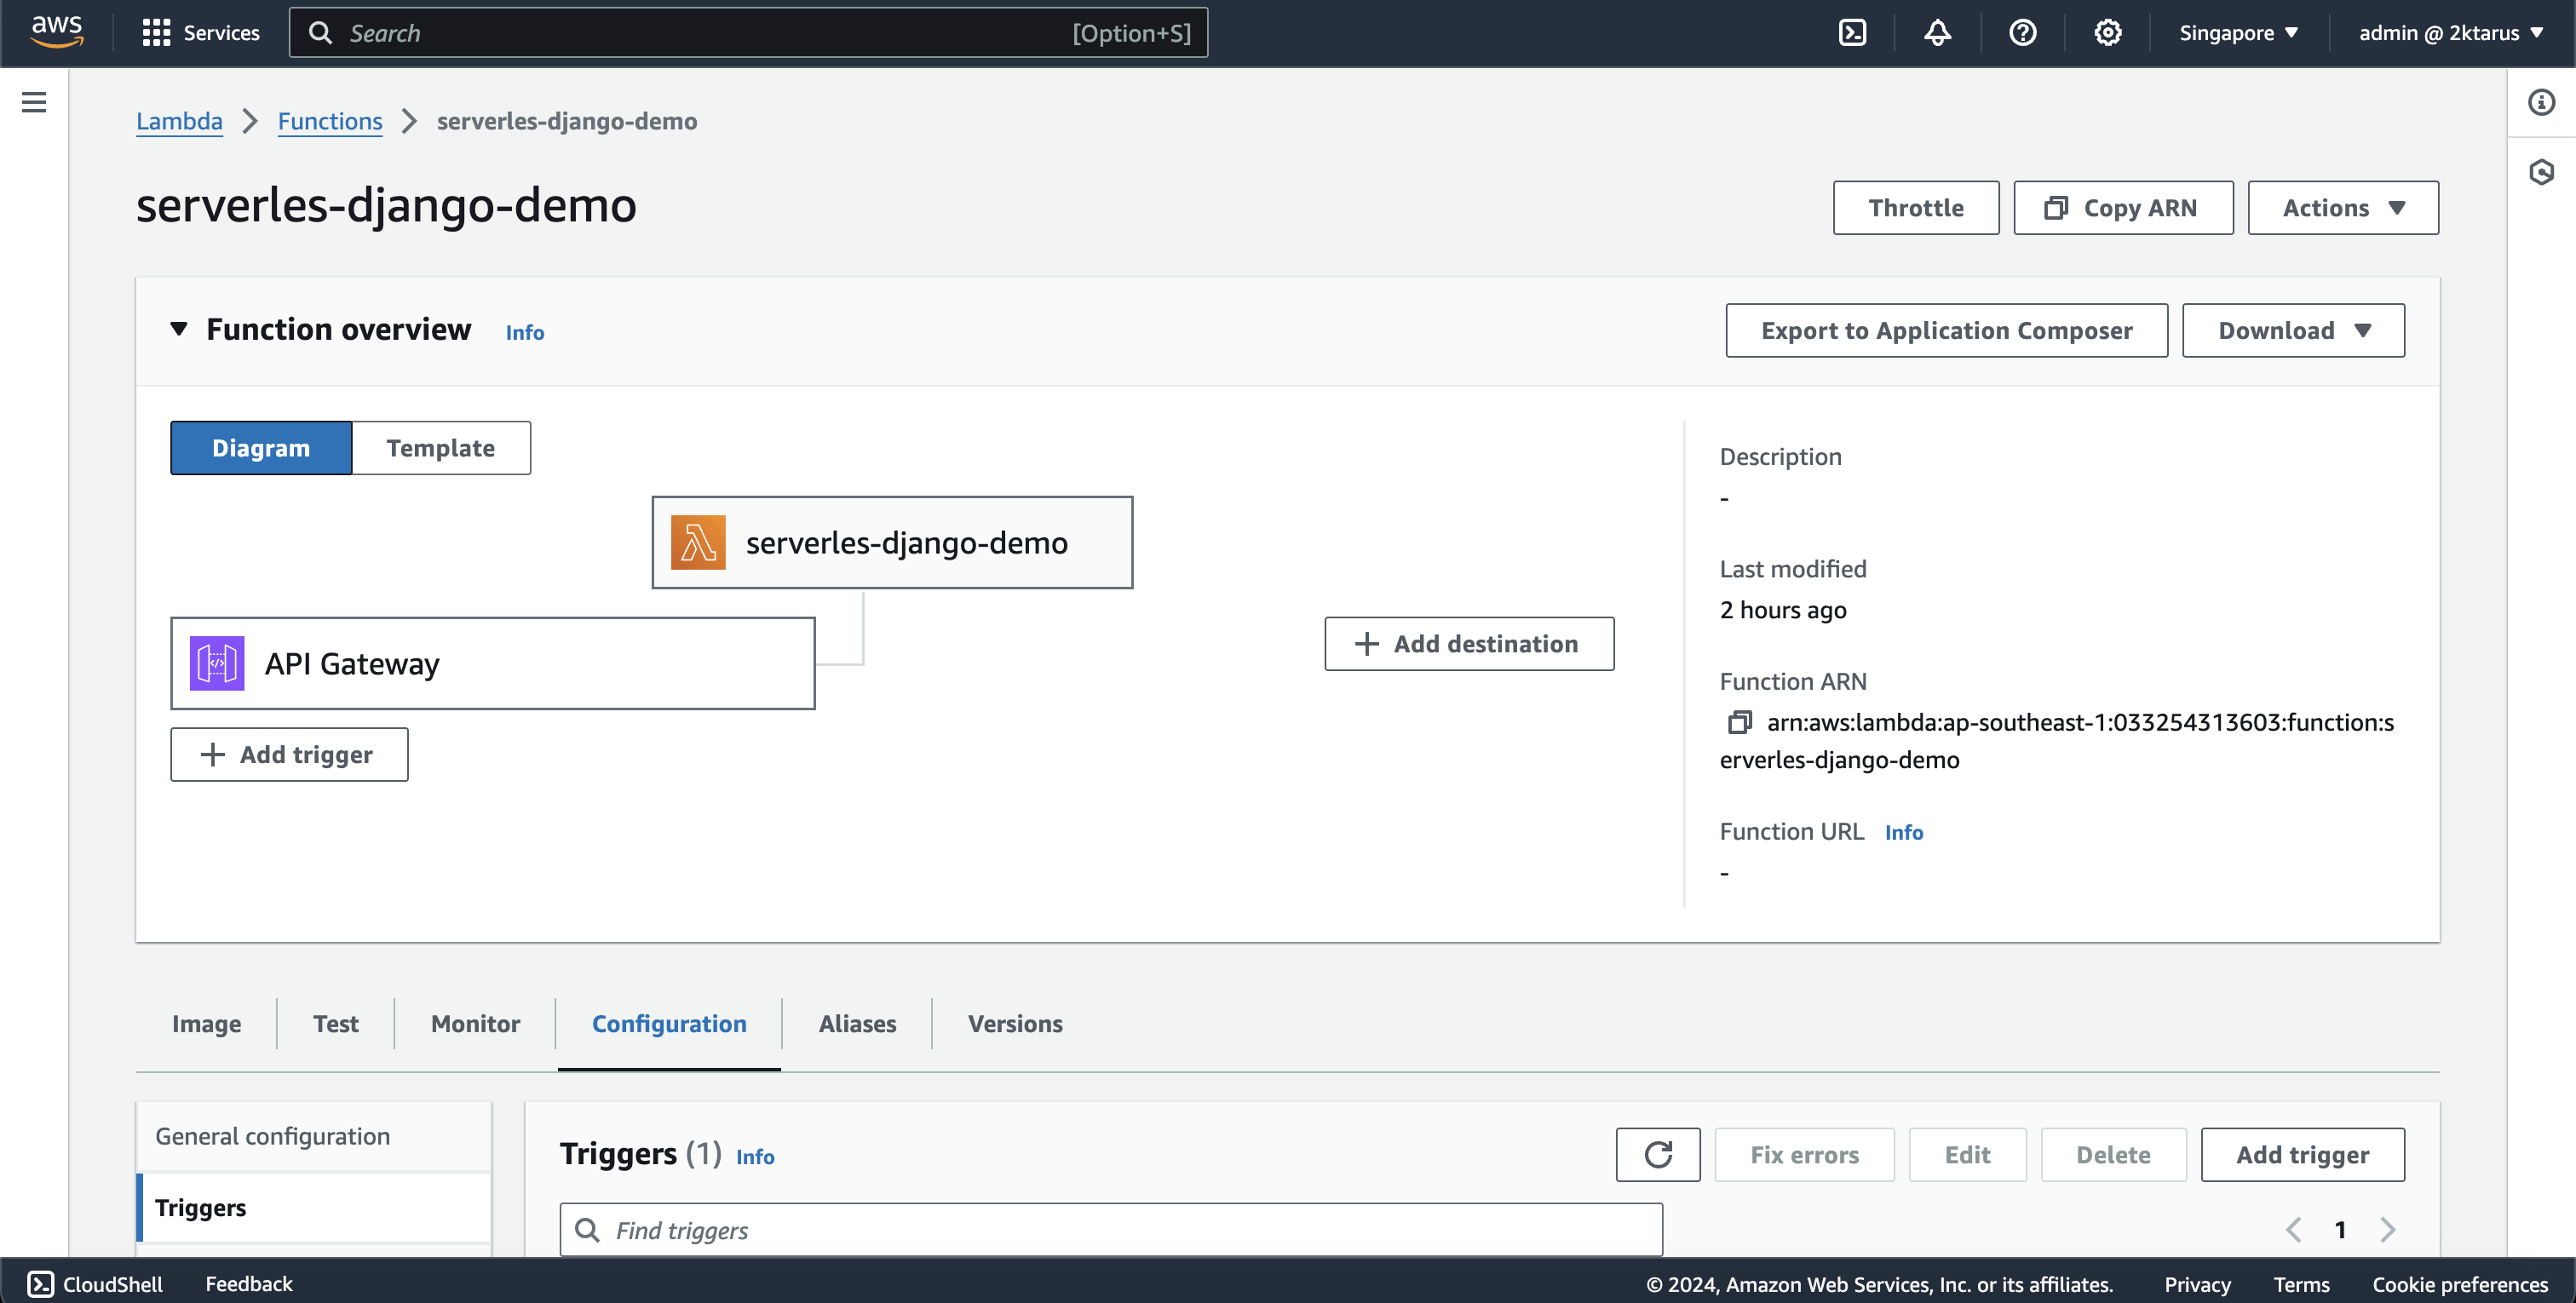Open the Test tab
This screenshot has width=2576, height=1303.
point(335,1023)
